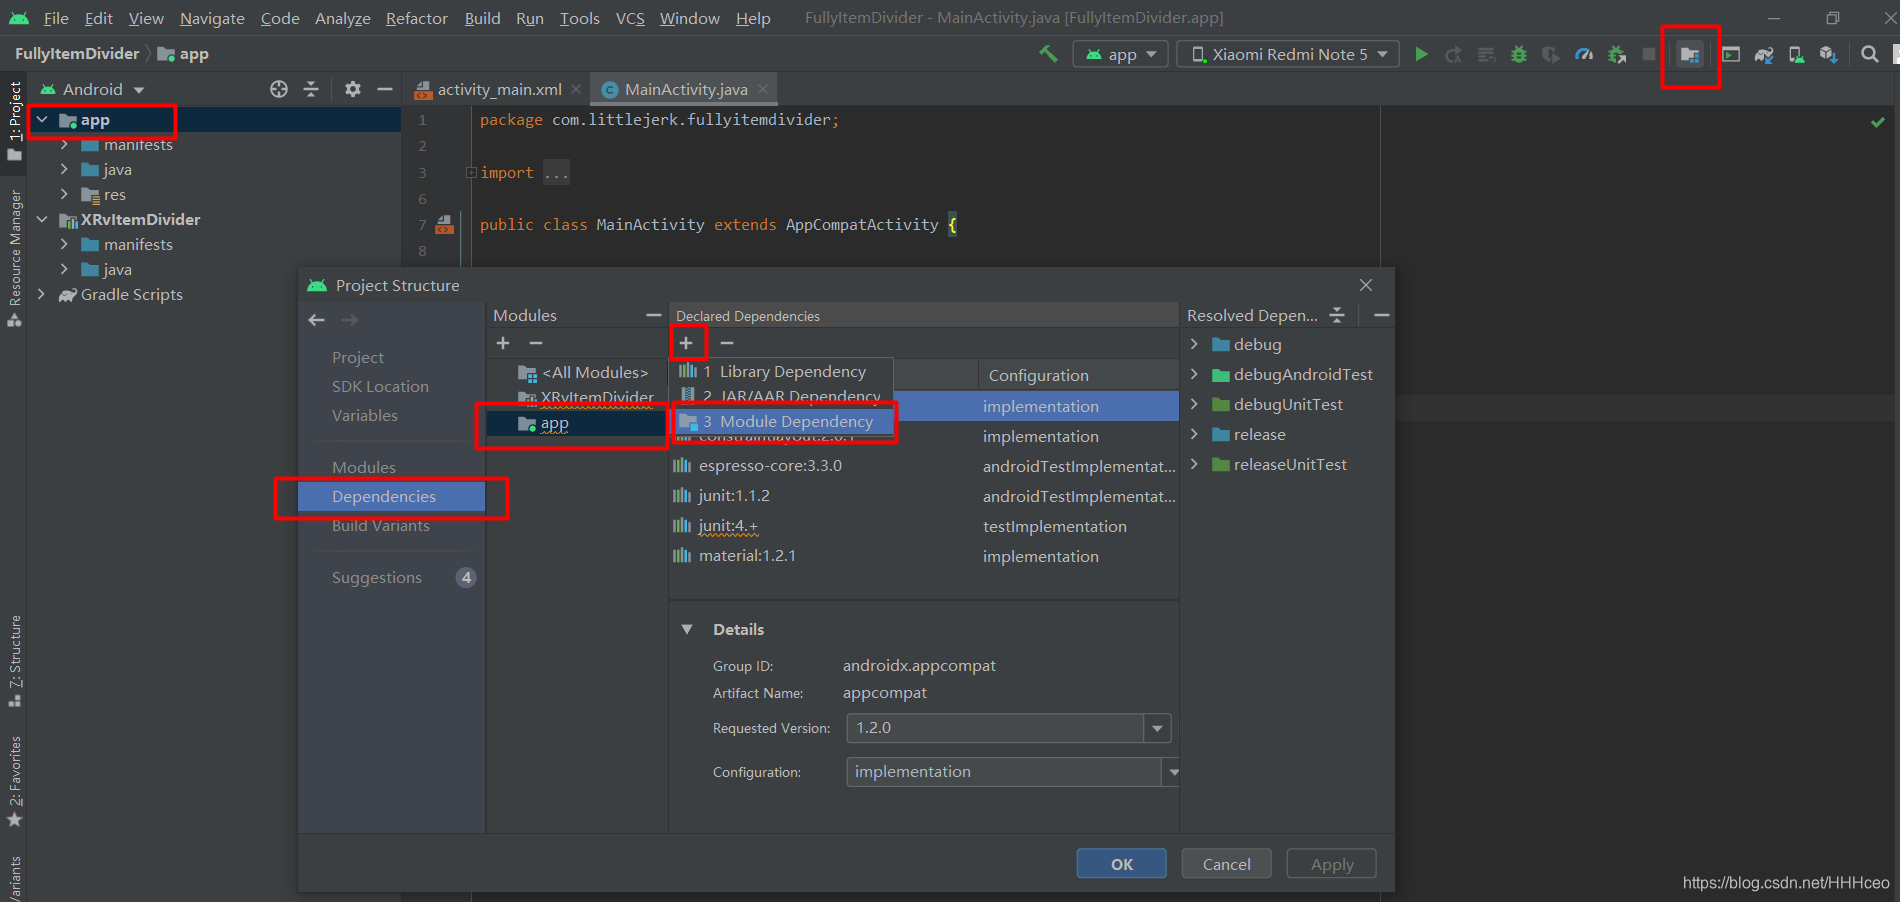Click the back arrow in Project Structure
The image size is (1900, 902).
(317, 320)
